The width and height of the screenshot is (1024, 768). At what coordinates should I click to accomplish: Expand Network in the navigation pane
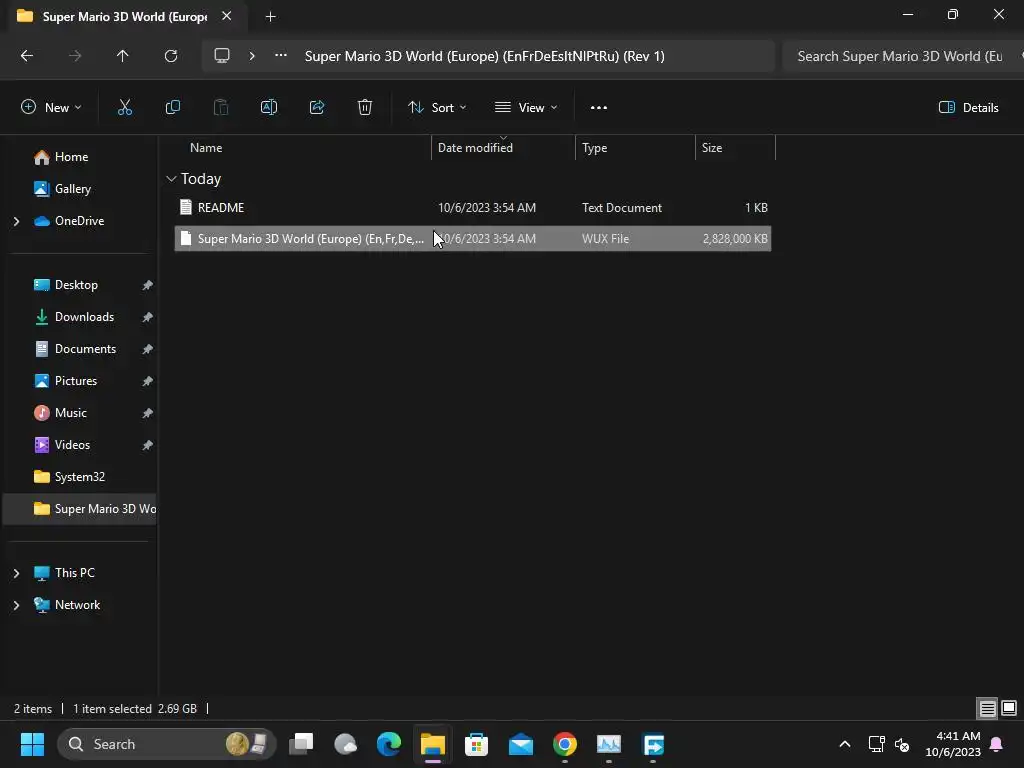[16, 605]
